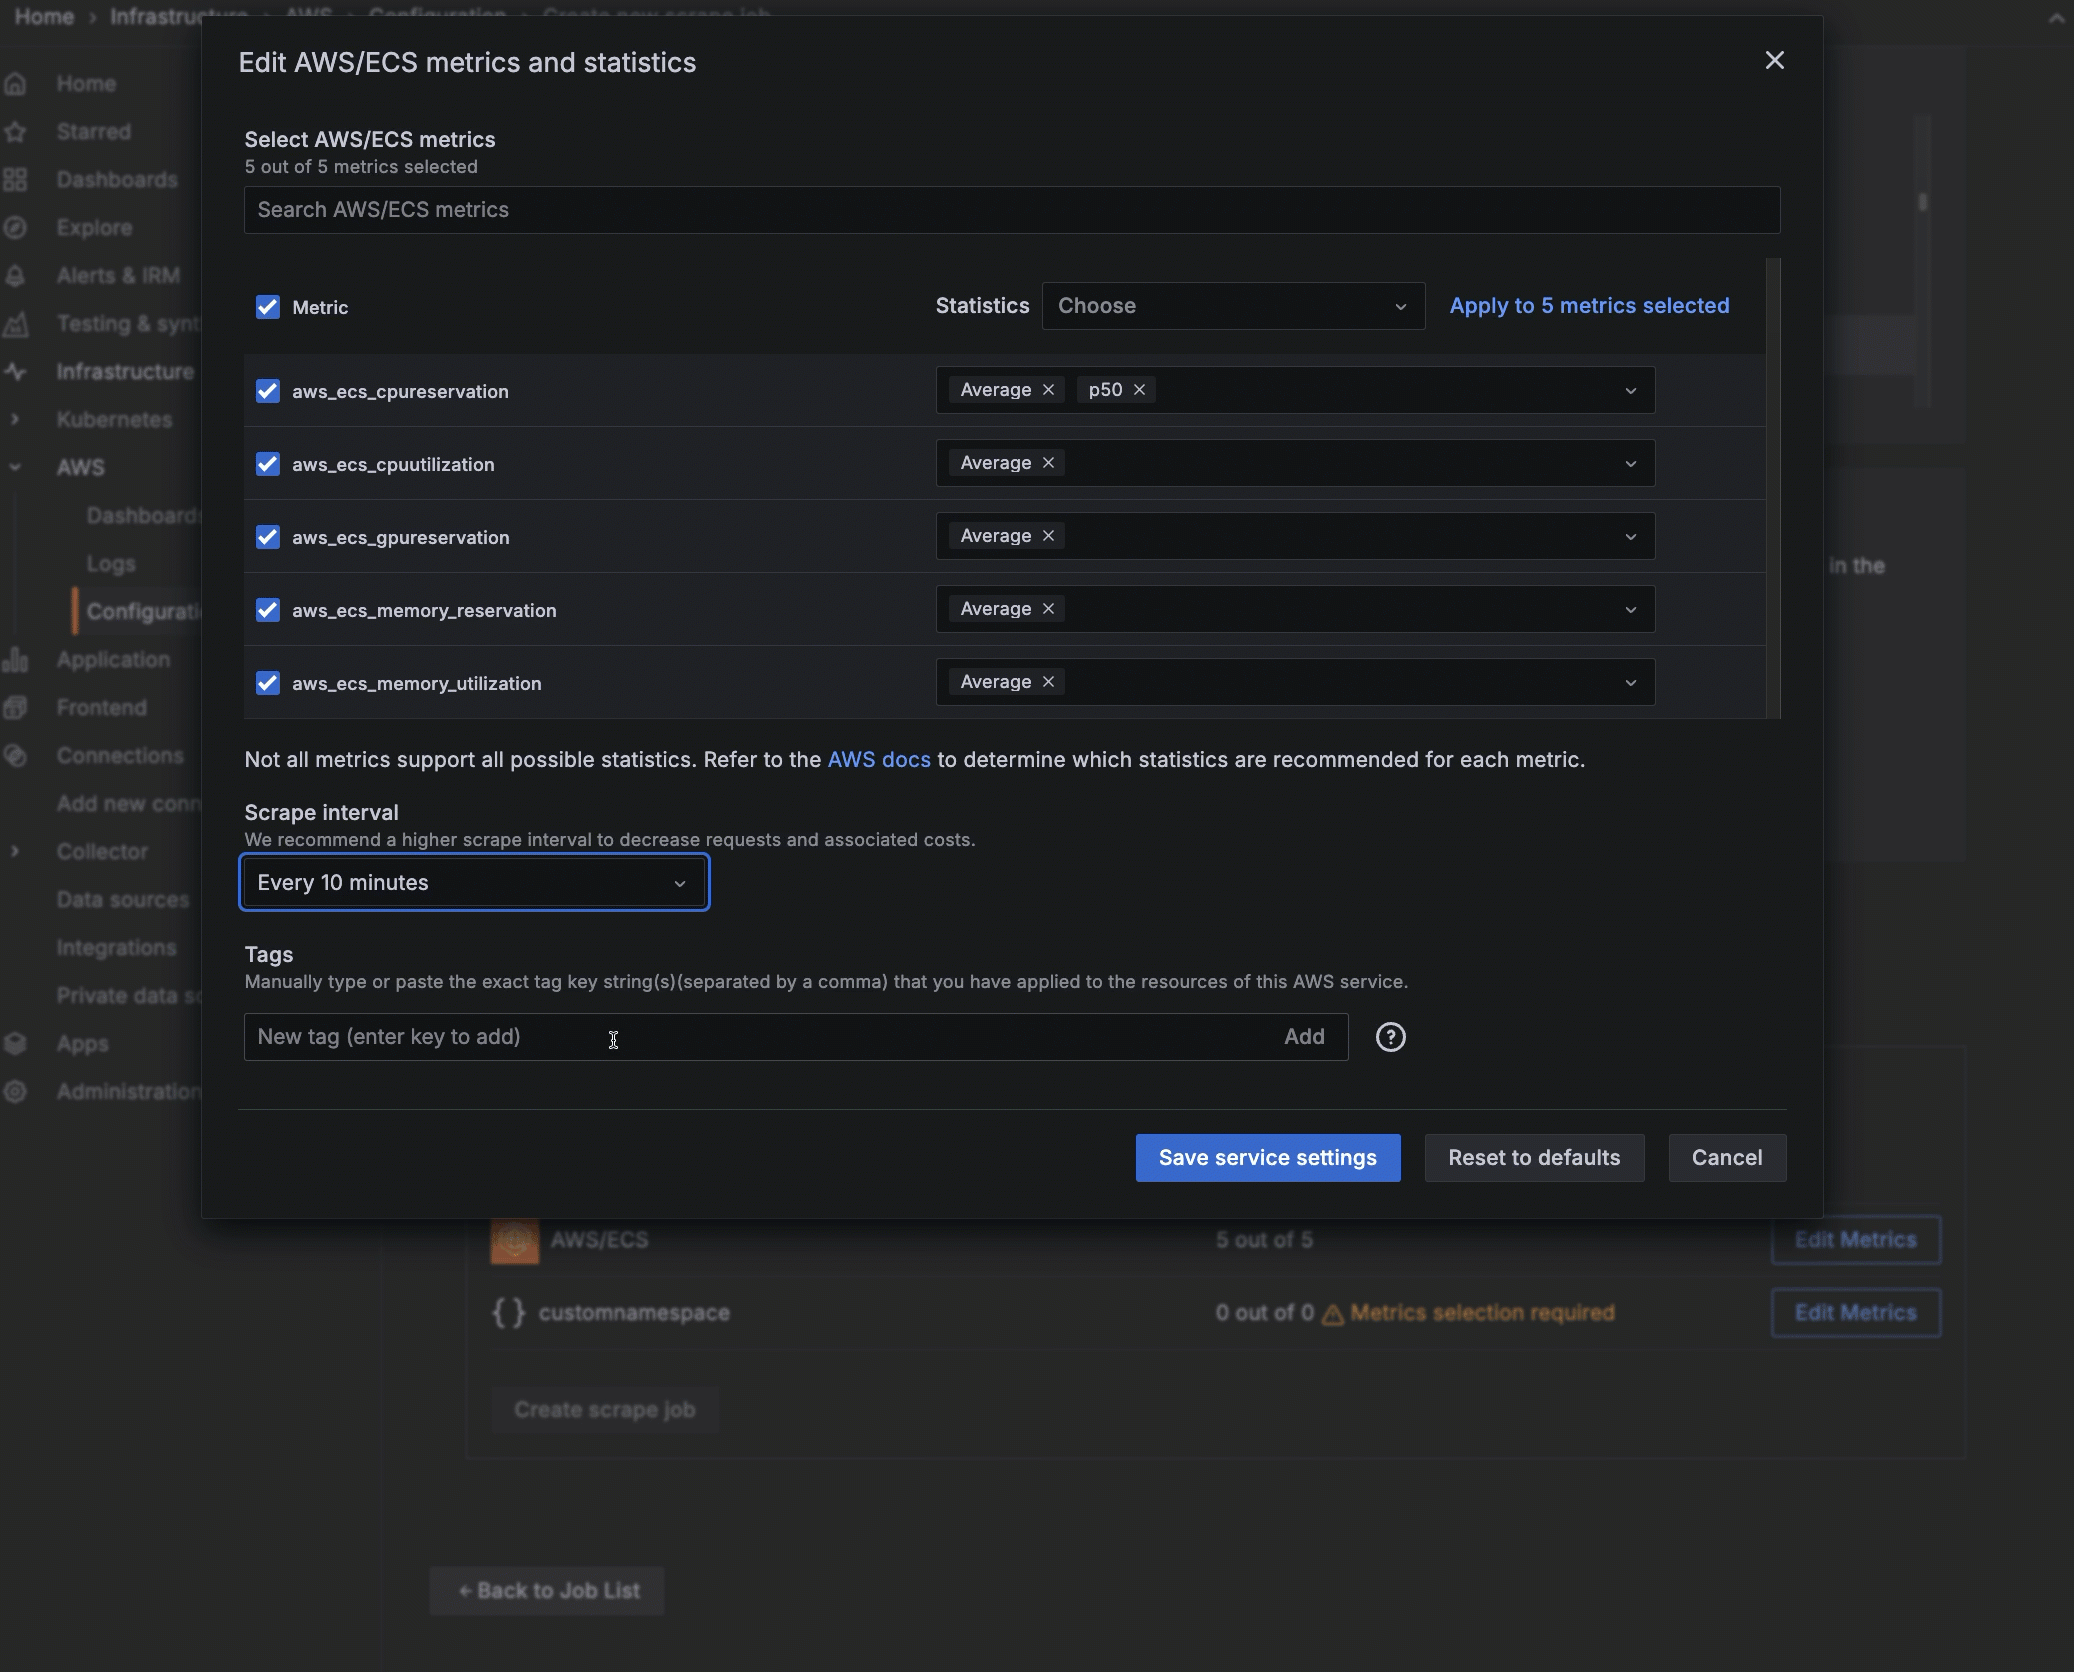Open Integrations in sidebar

(x=117, y=948)
